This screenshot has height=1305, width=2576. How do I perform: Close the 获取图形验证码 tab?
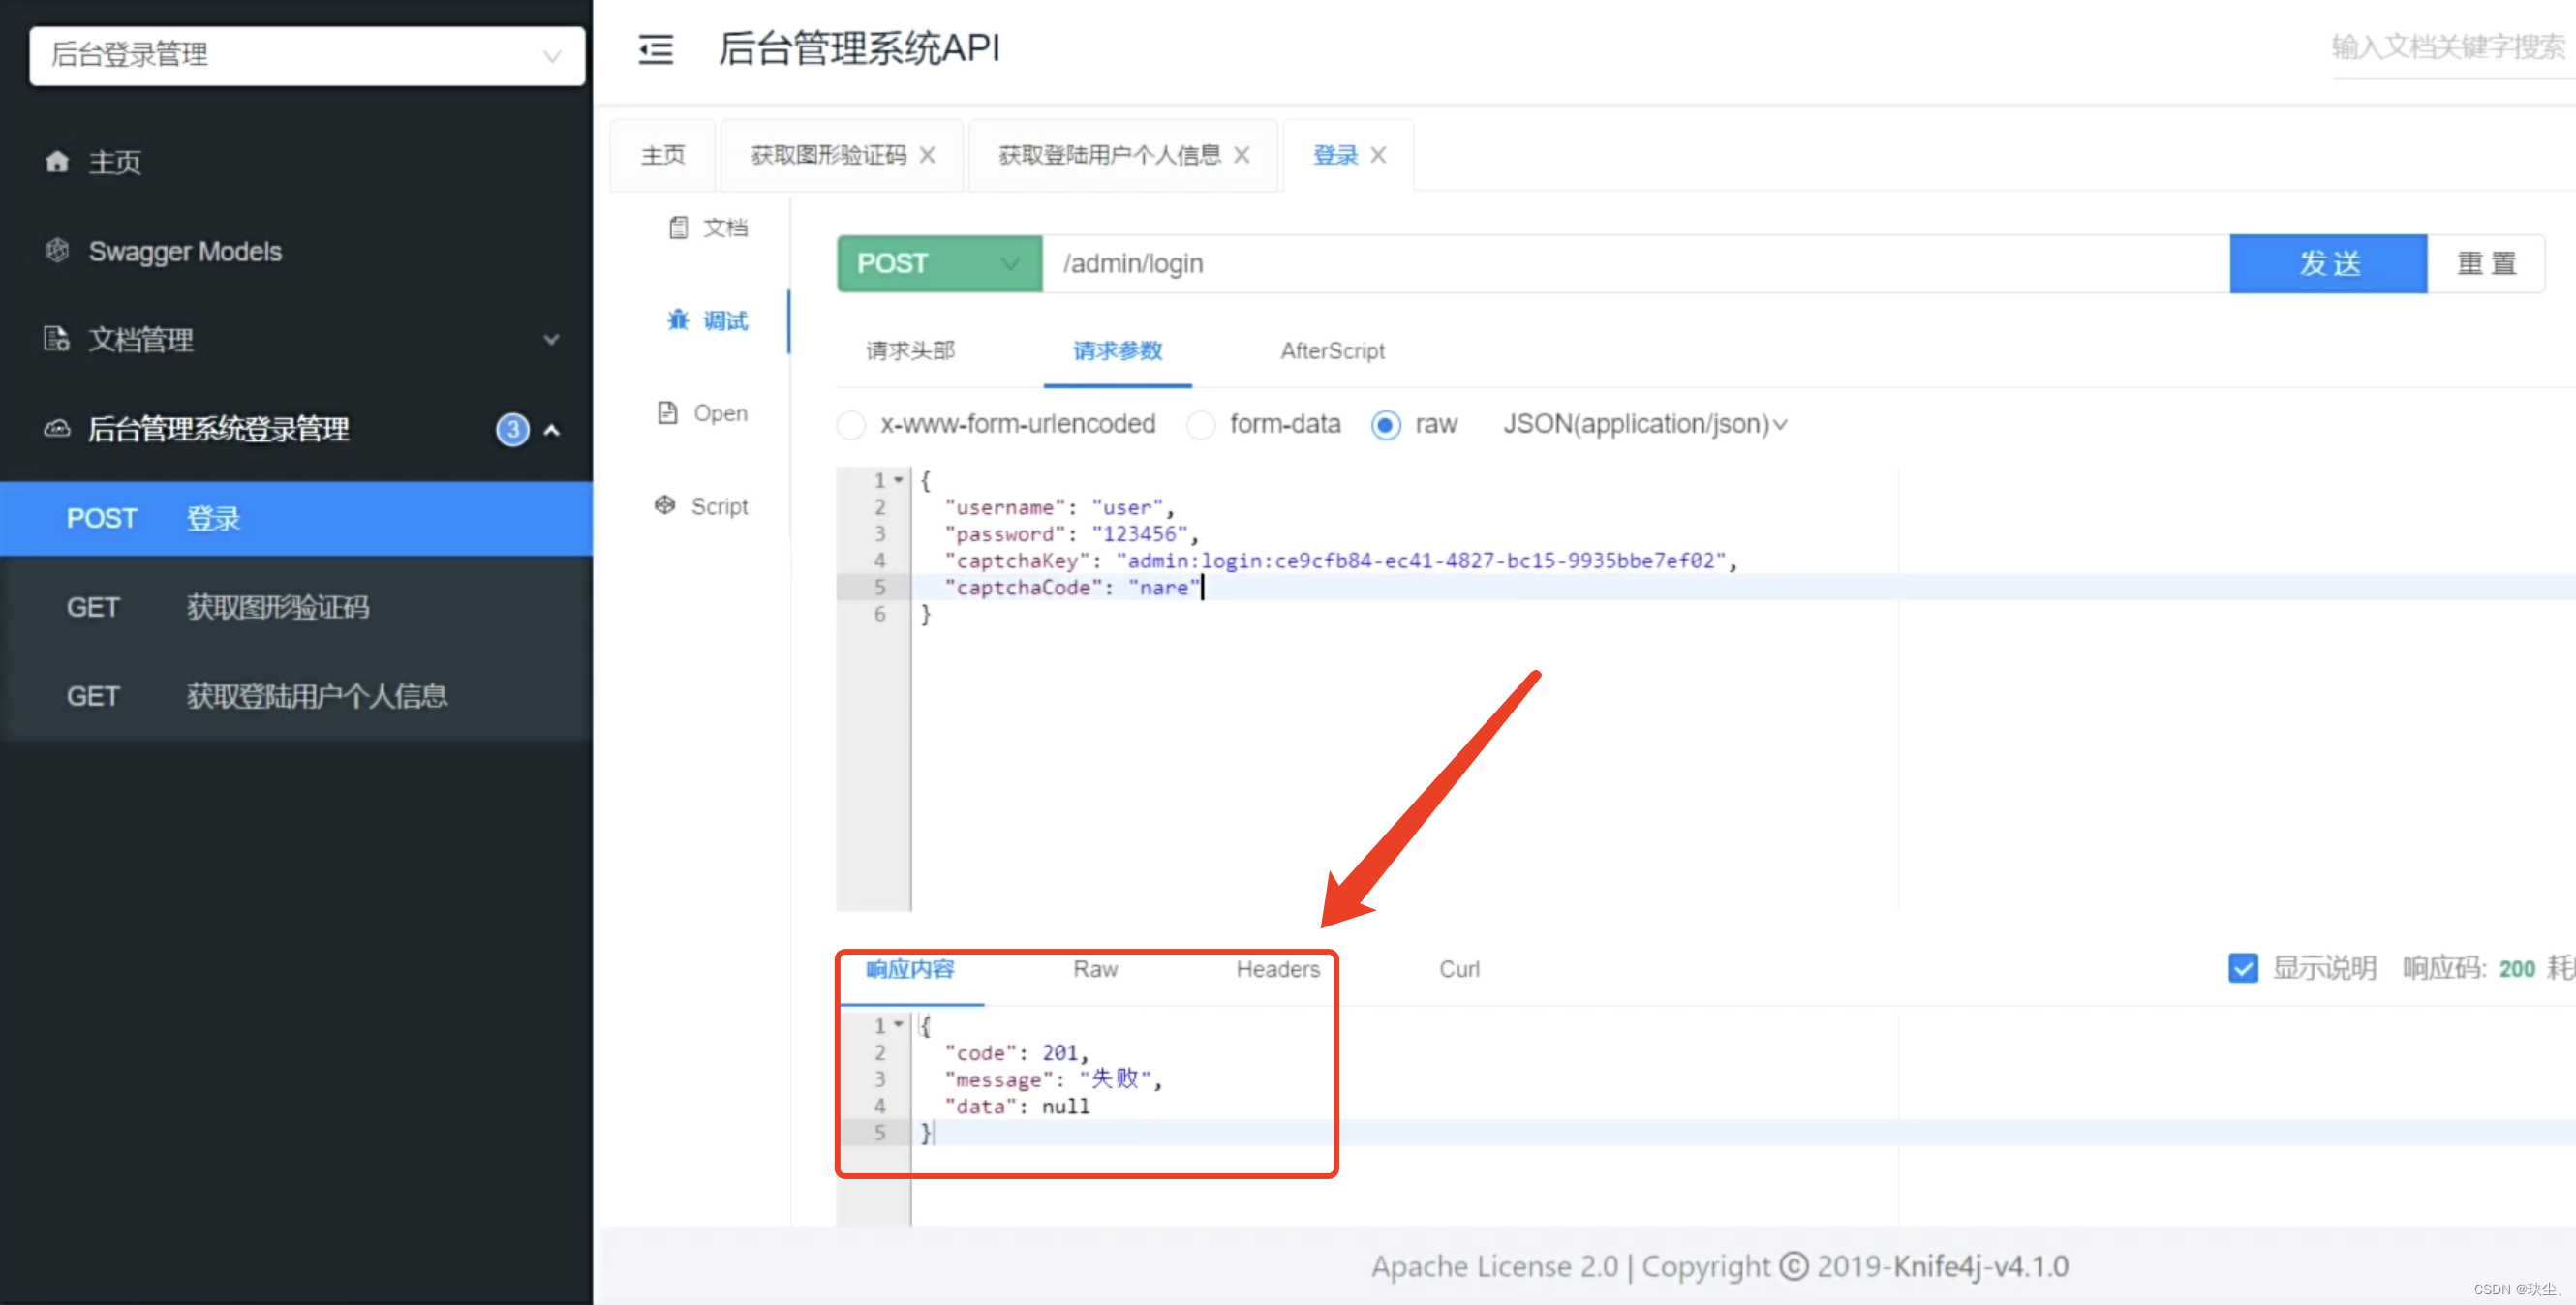click(927, 155)
